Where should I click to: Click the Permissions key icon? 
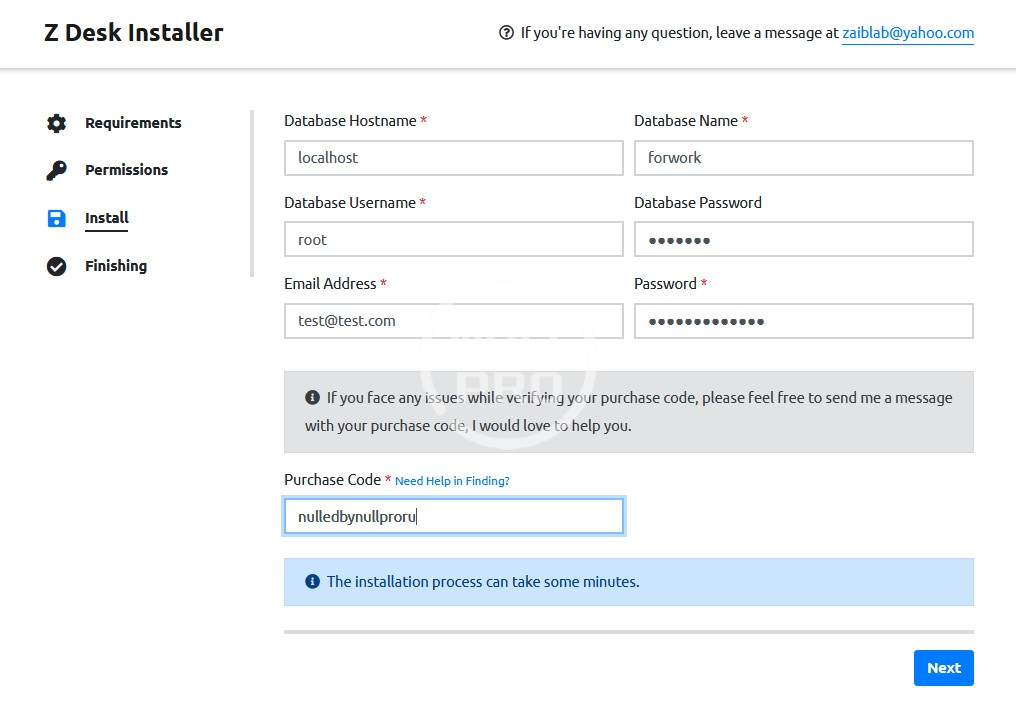click(57, 170)
